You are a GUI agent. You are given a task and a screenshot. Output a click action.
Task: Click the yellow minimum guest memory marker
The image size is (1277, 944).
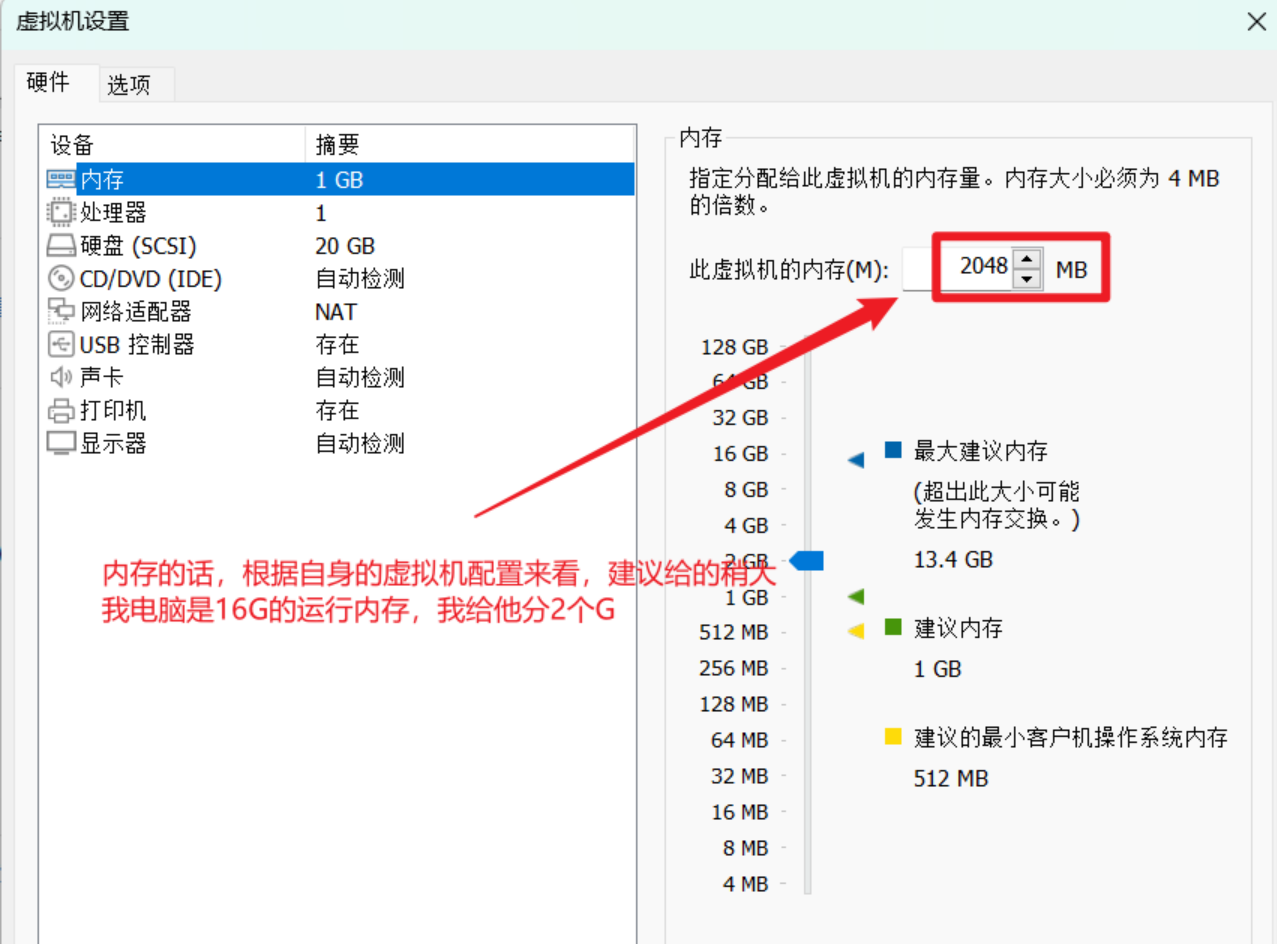point(855,631)
